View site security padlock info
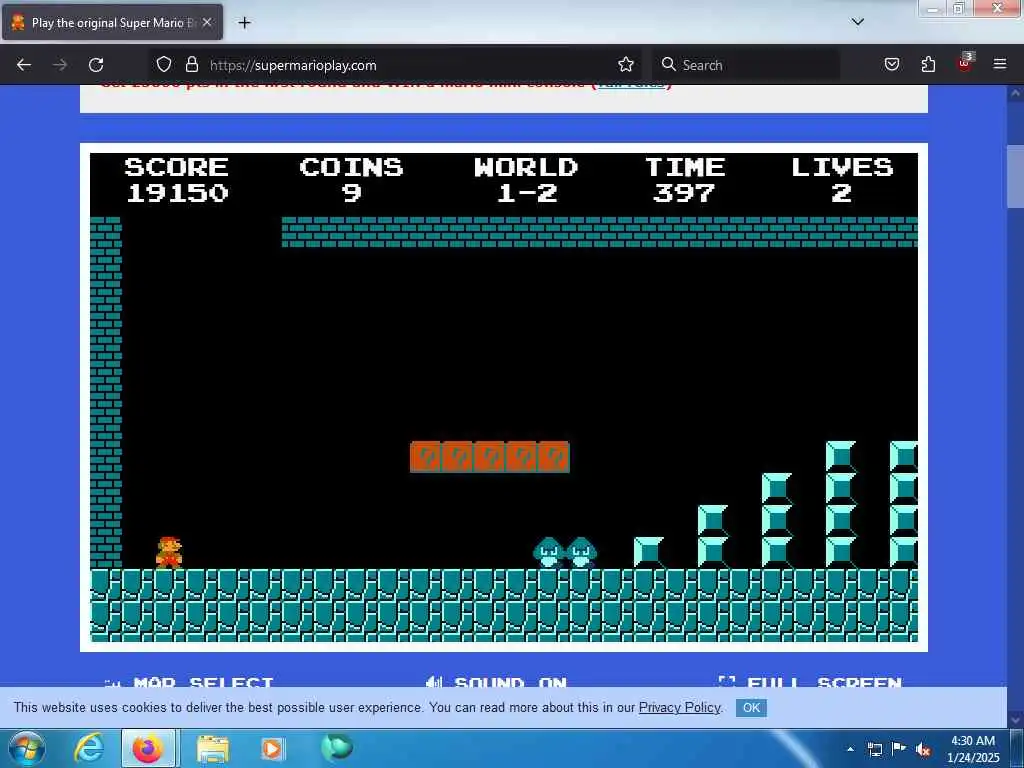1024x768 pixels. tap(191, 65)
